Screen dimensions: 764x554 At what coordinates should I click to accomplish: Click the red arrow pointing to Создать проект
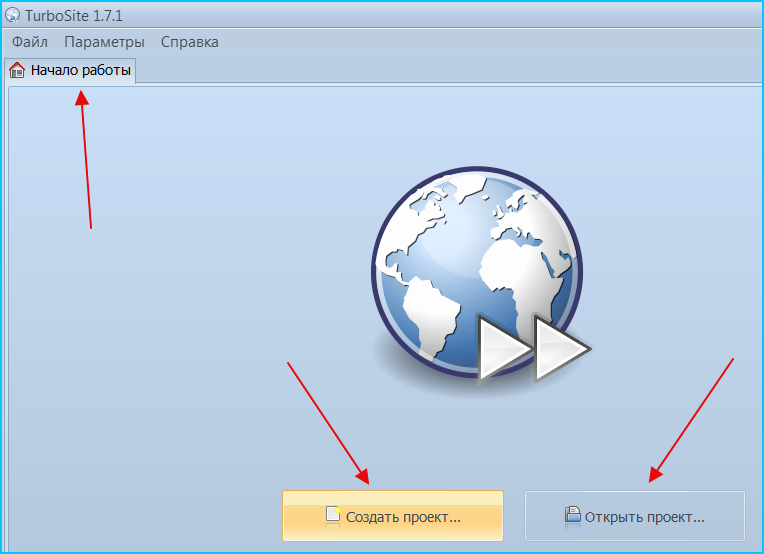tap(328, 423)
